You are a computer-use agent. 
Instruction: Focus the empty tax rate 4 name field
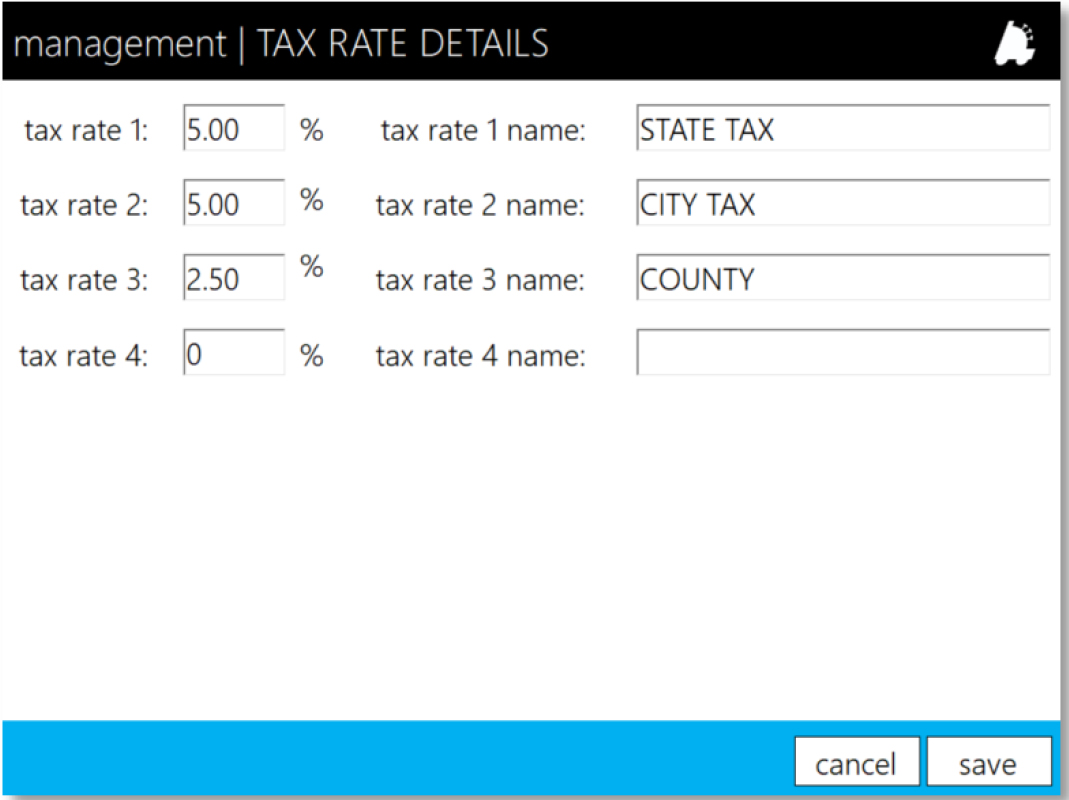click(x=843, y=353)
